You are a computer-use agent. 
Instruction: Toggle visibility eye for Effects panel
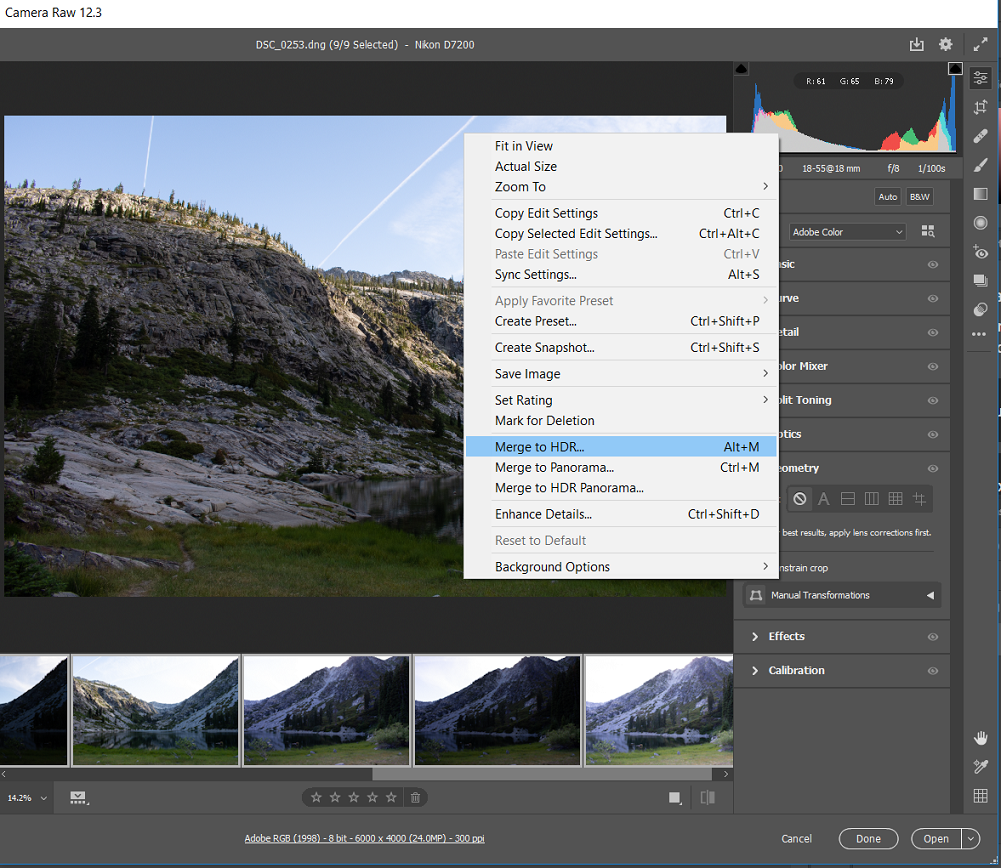[932, 637]
